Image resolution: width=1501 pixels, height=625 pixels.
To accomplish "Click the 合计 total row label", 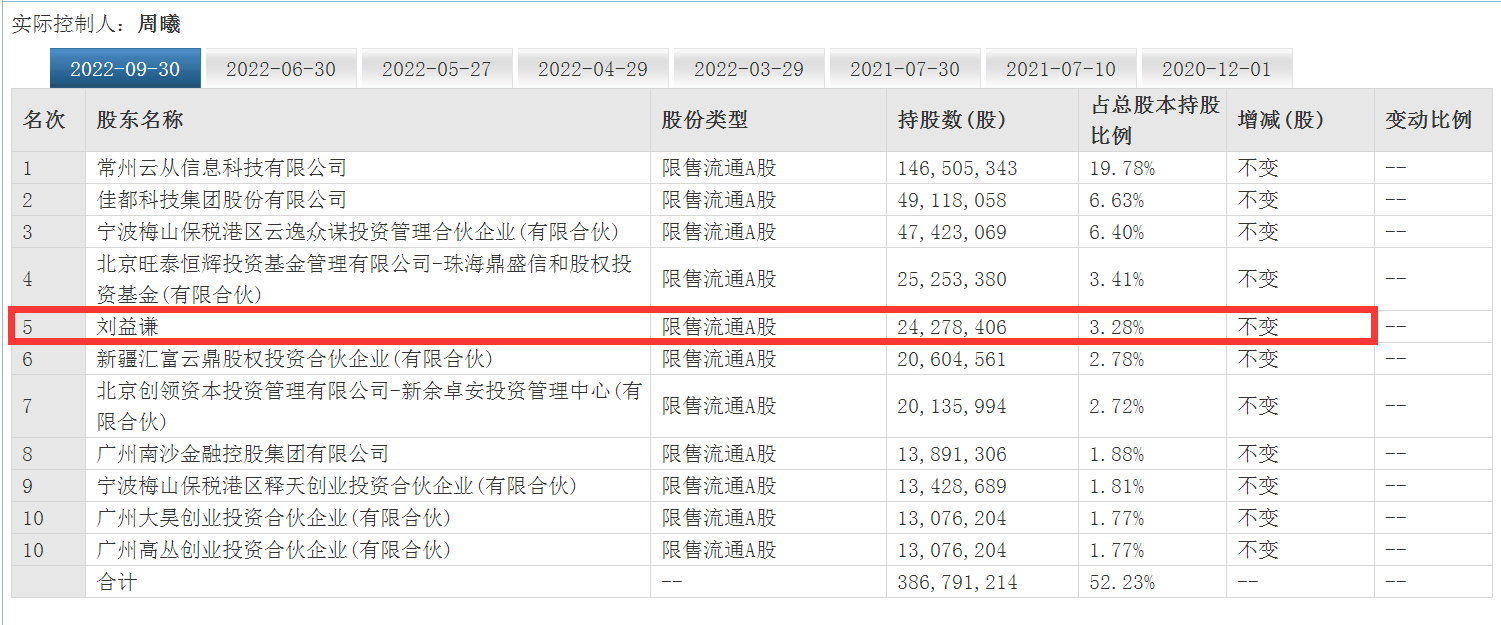I will (x=117, y=582).
